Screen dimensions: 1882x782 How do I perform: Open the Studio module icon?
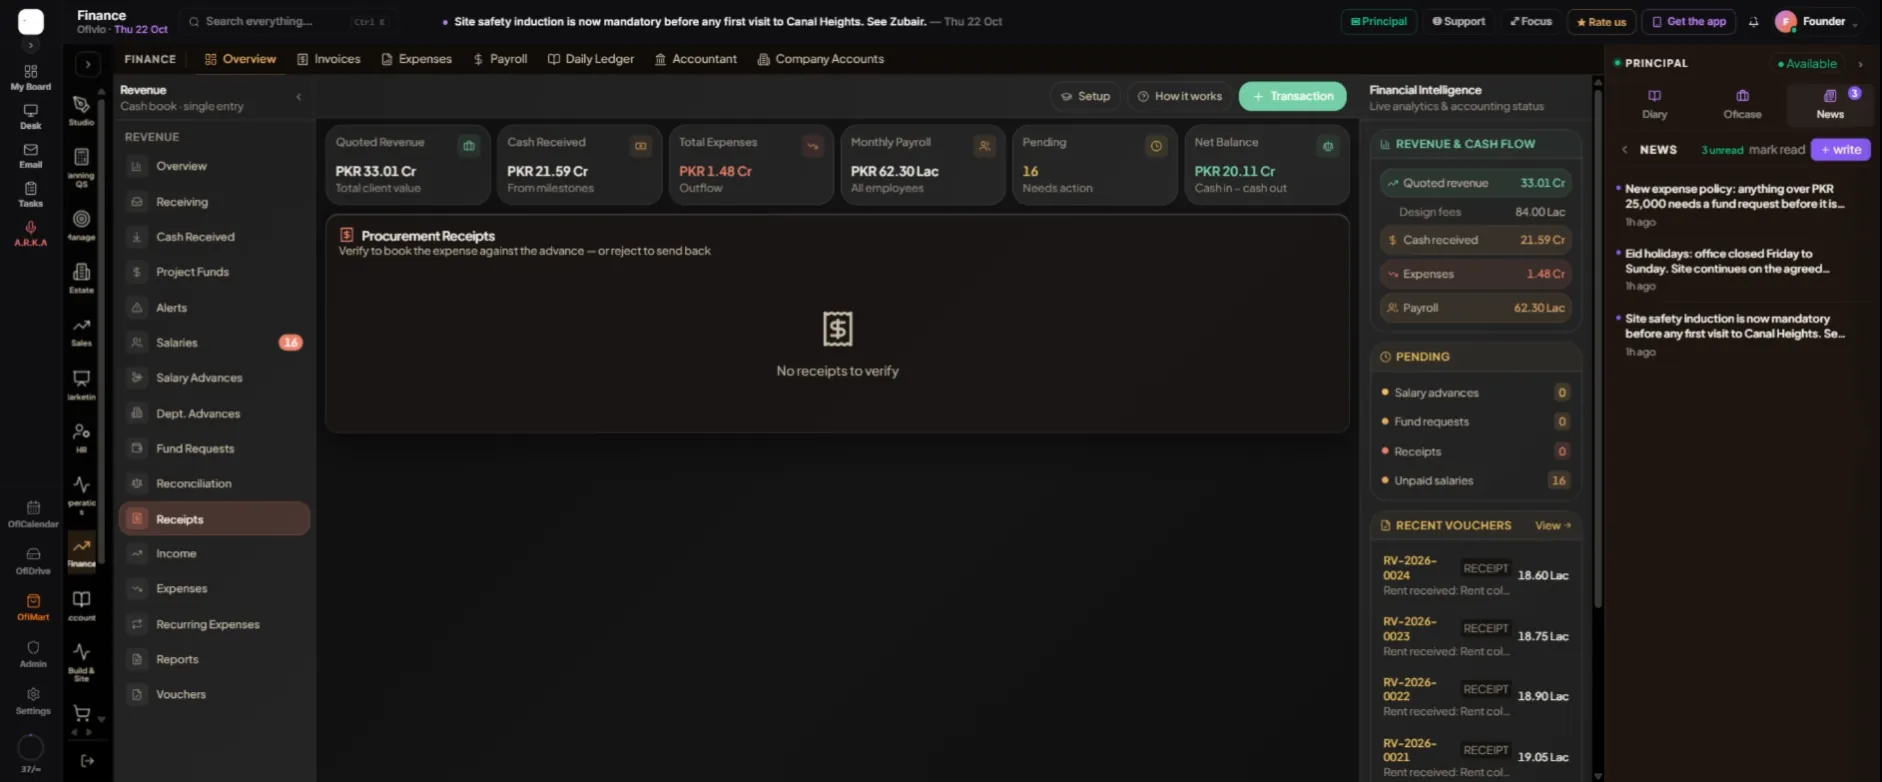[x=82, y=109]
